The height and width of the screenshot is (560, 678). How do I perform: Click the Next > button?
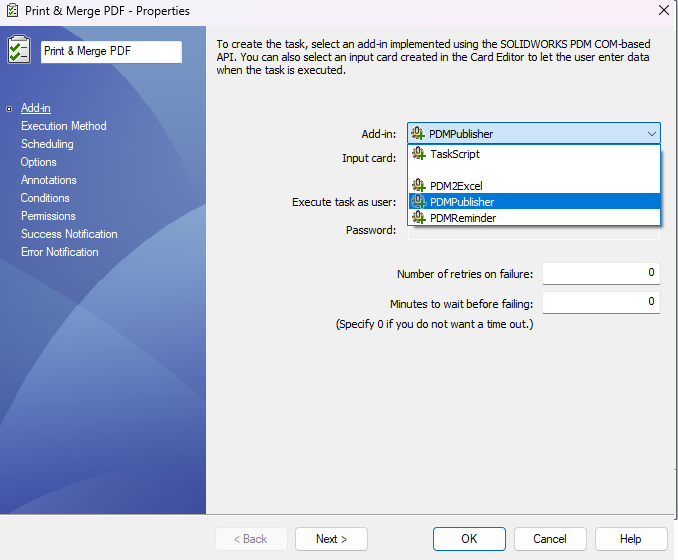[331, 539]
